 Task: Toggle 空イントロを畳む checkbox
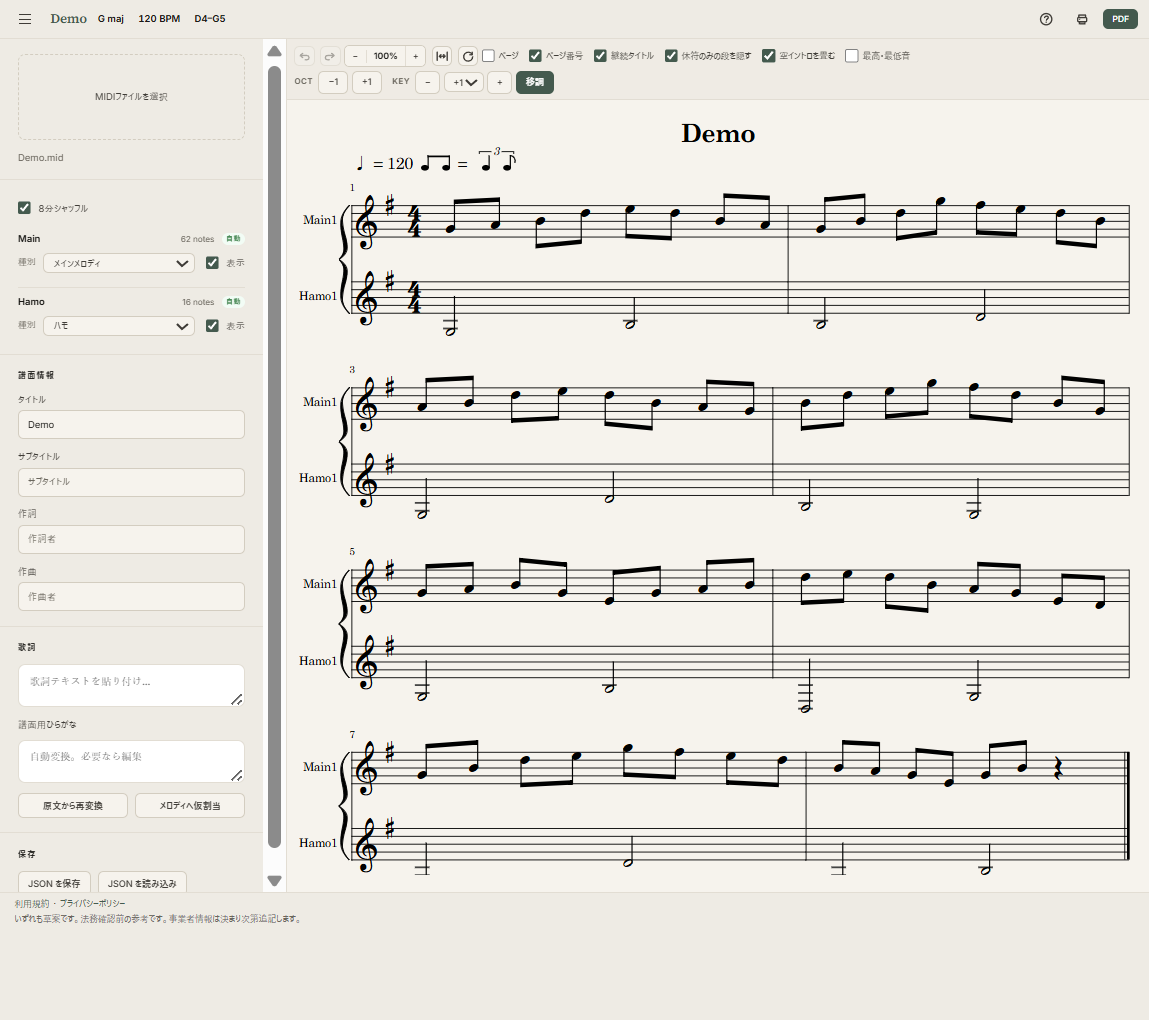[x=769, y=56]
